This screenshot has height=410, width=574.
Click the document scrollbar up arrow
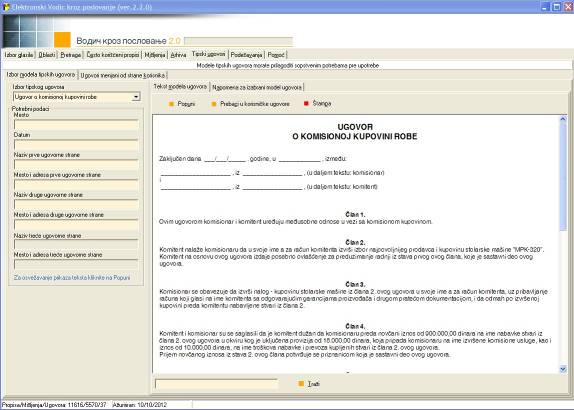(x=563, y=119)
